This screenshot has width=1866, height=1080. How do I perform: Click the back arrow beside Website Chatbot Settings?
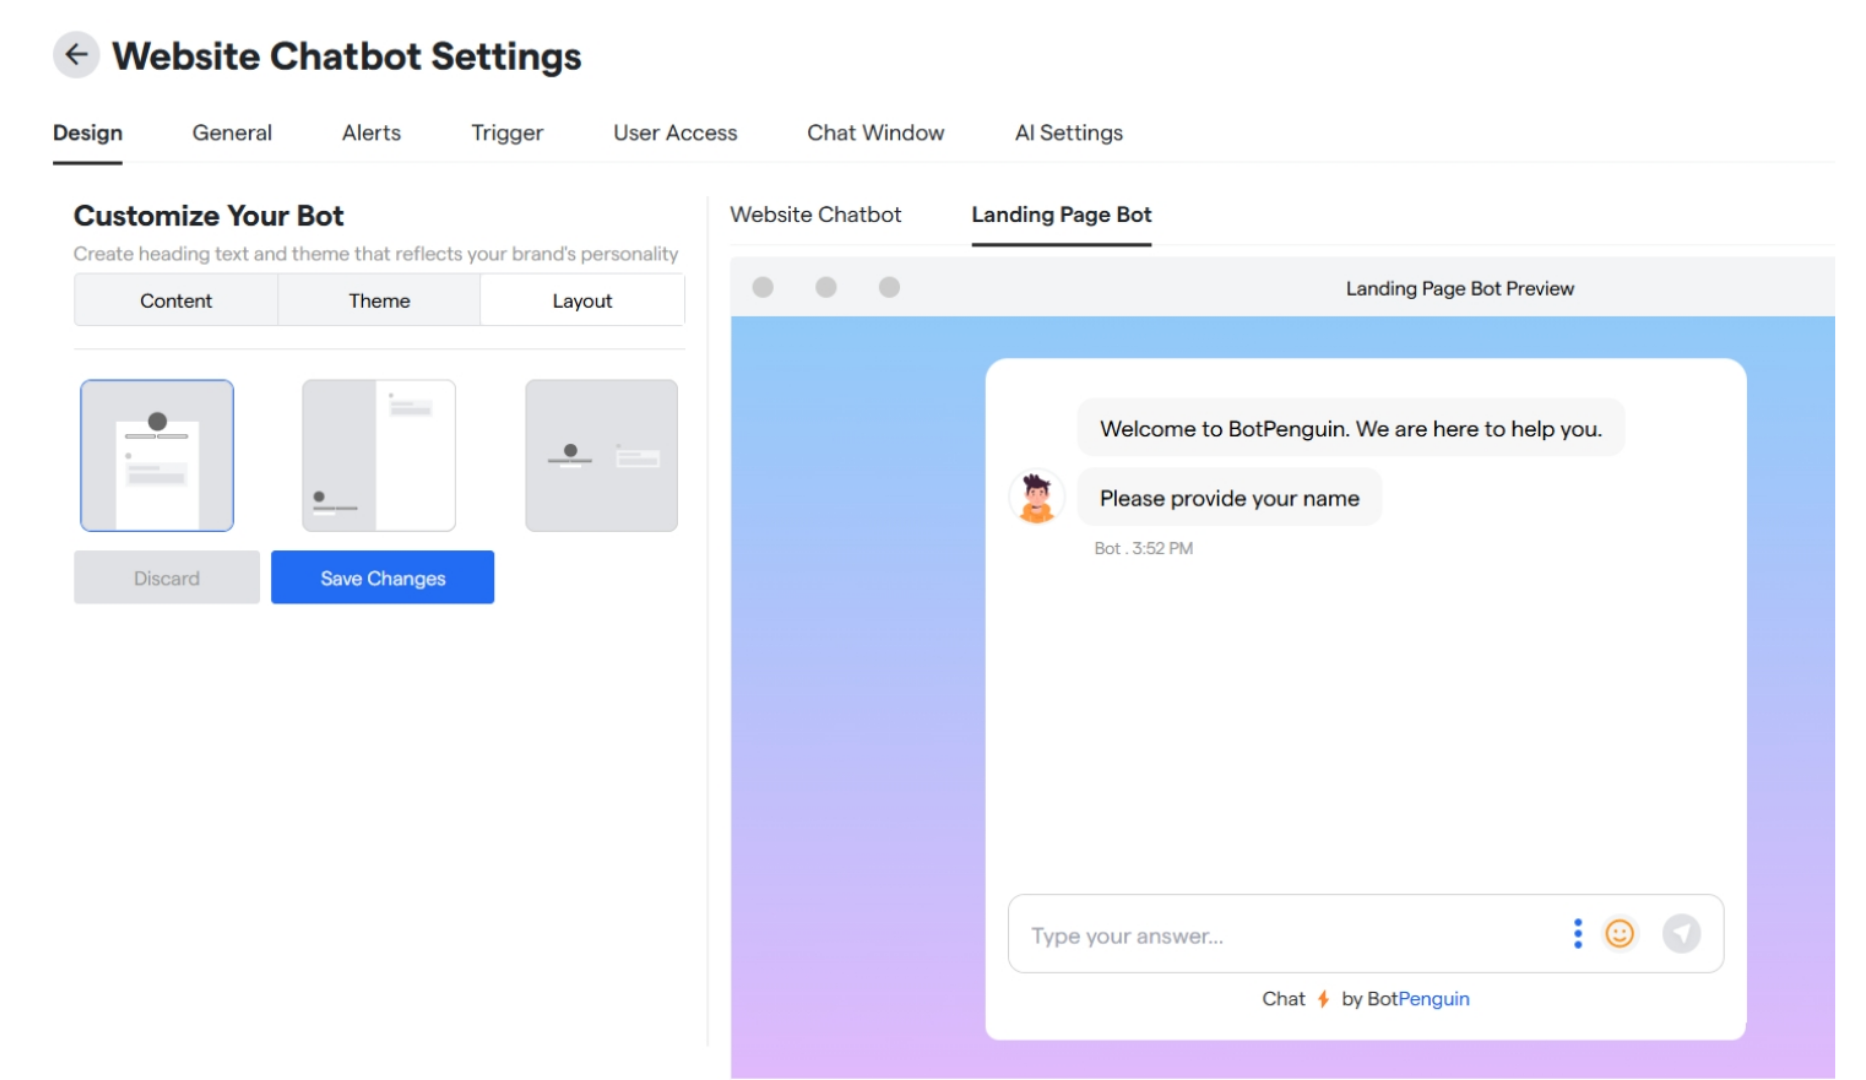click(76, 55)
